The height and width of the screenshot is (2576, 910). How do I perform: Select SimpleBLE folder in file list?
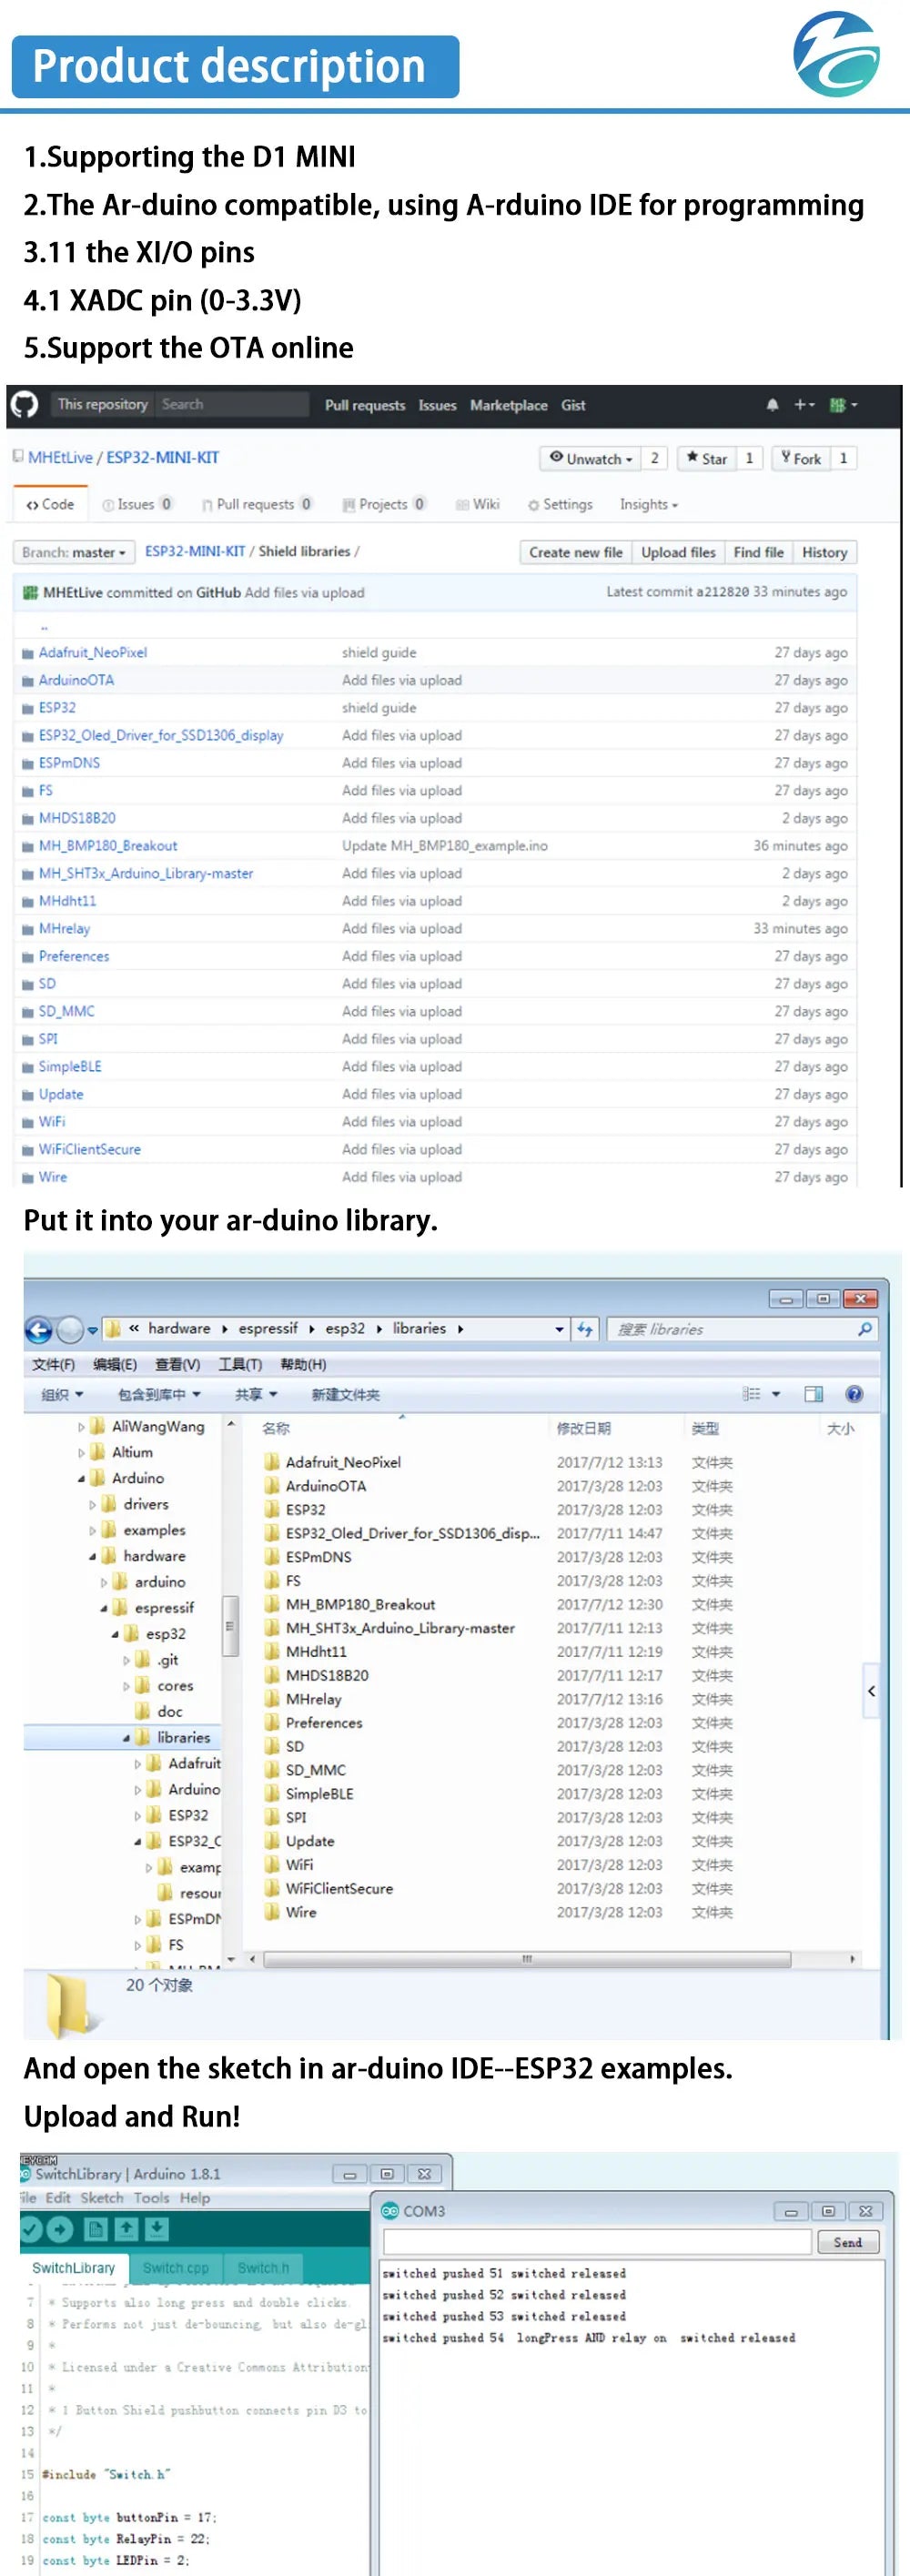click(319, 1794)
